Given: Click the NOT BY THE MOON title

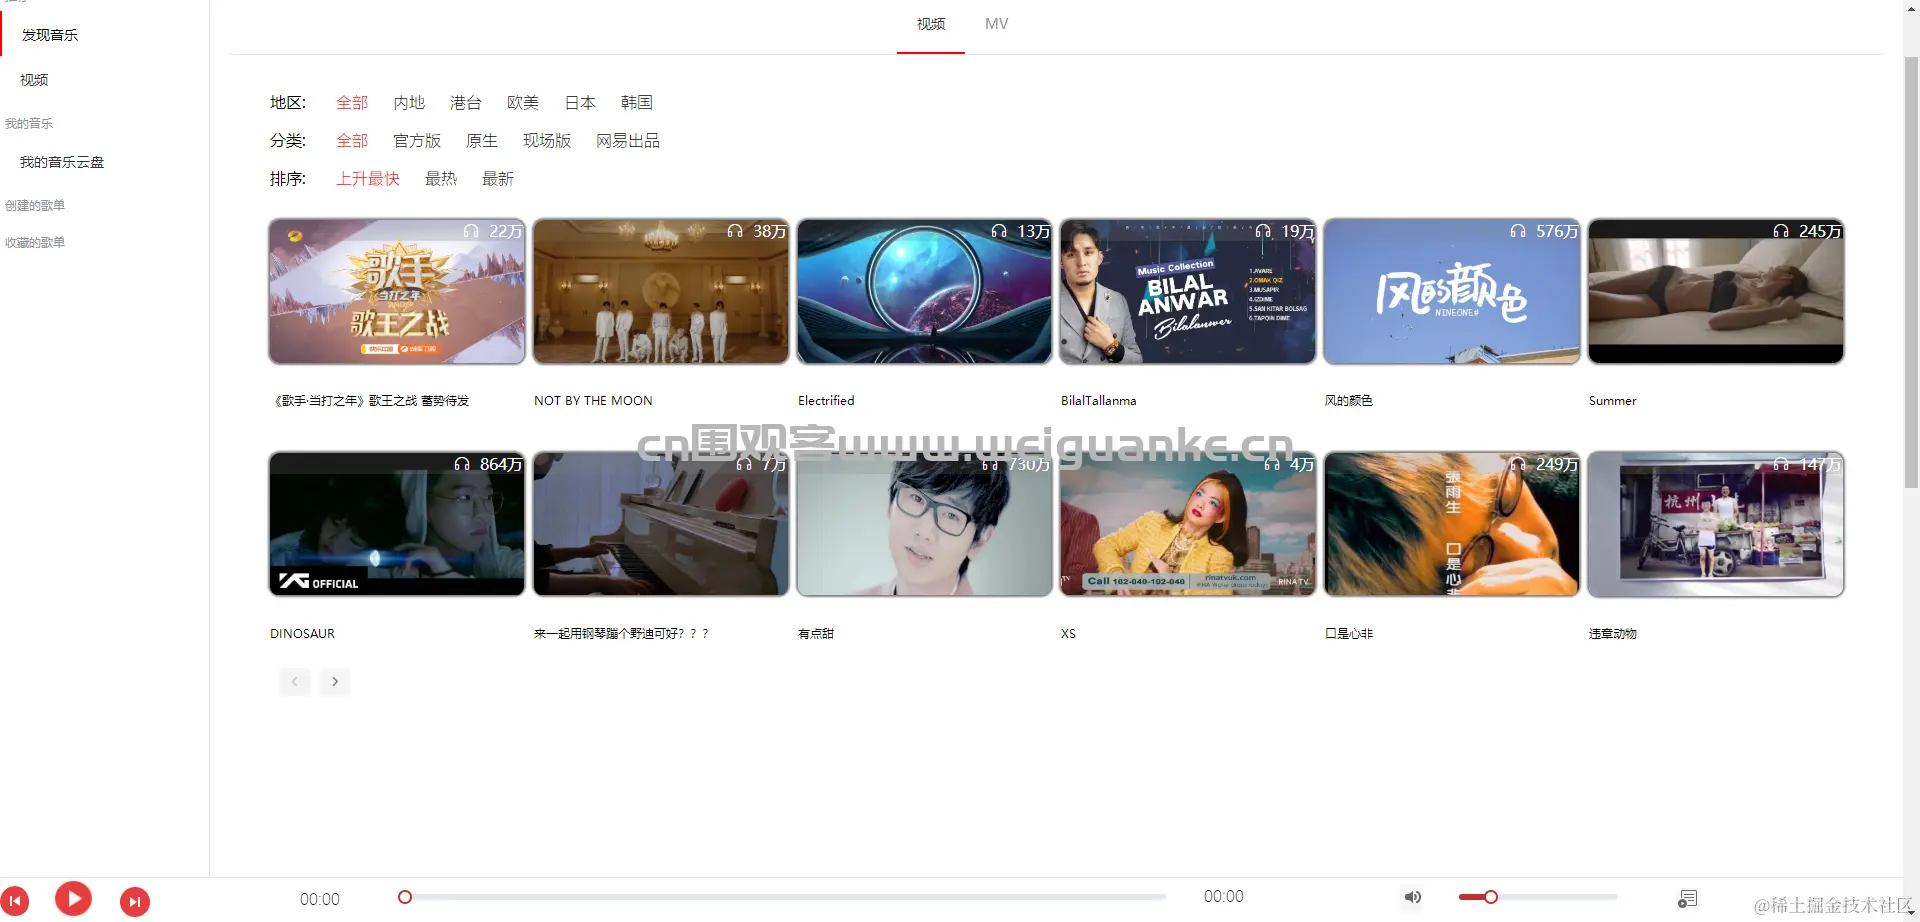Looking at the screenshot, I should click(x=593, y=401).
